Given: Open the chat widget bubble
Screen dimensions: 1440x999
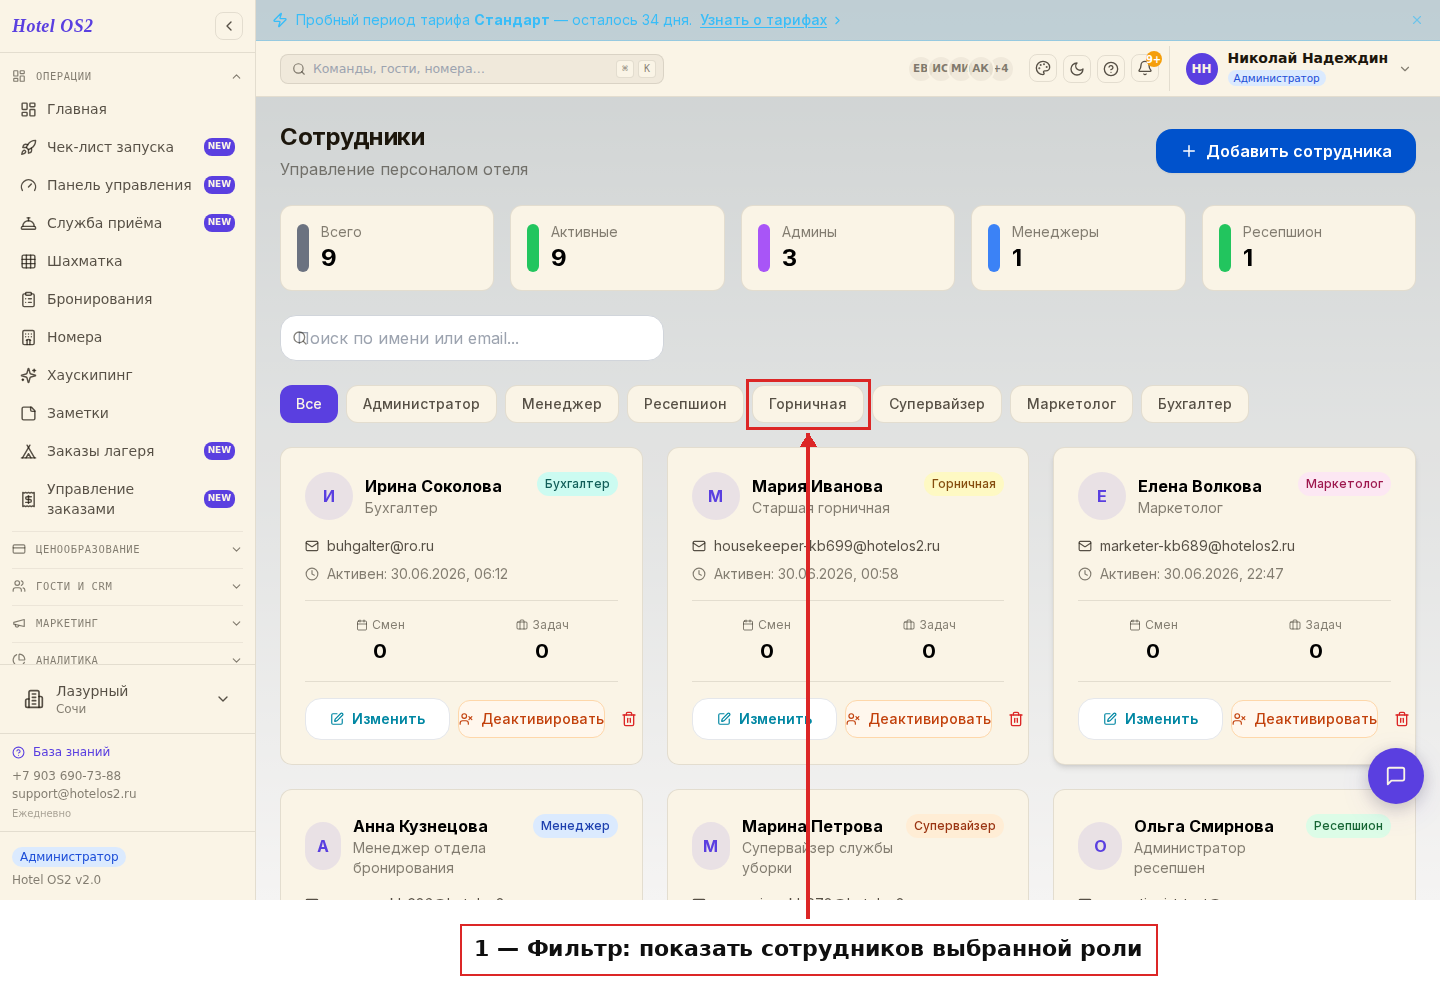Looking at the screenshot, I should (1396, 776).
